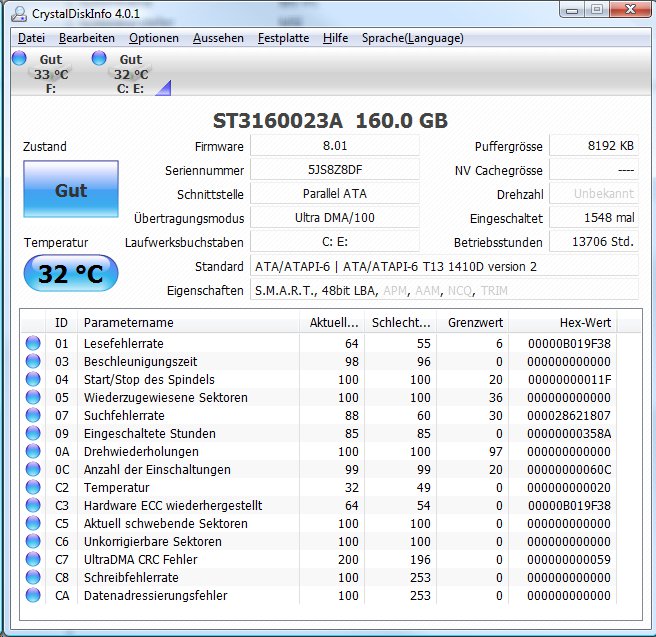Select the UltraDMA CRC Fehler name
Viewport: 656px width, 637px height.
point(140,559)
